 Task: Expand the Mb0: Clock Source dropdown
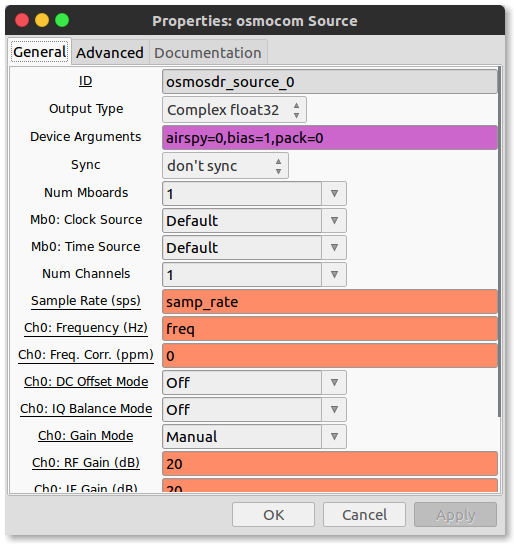point(334,221)
